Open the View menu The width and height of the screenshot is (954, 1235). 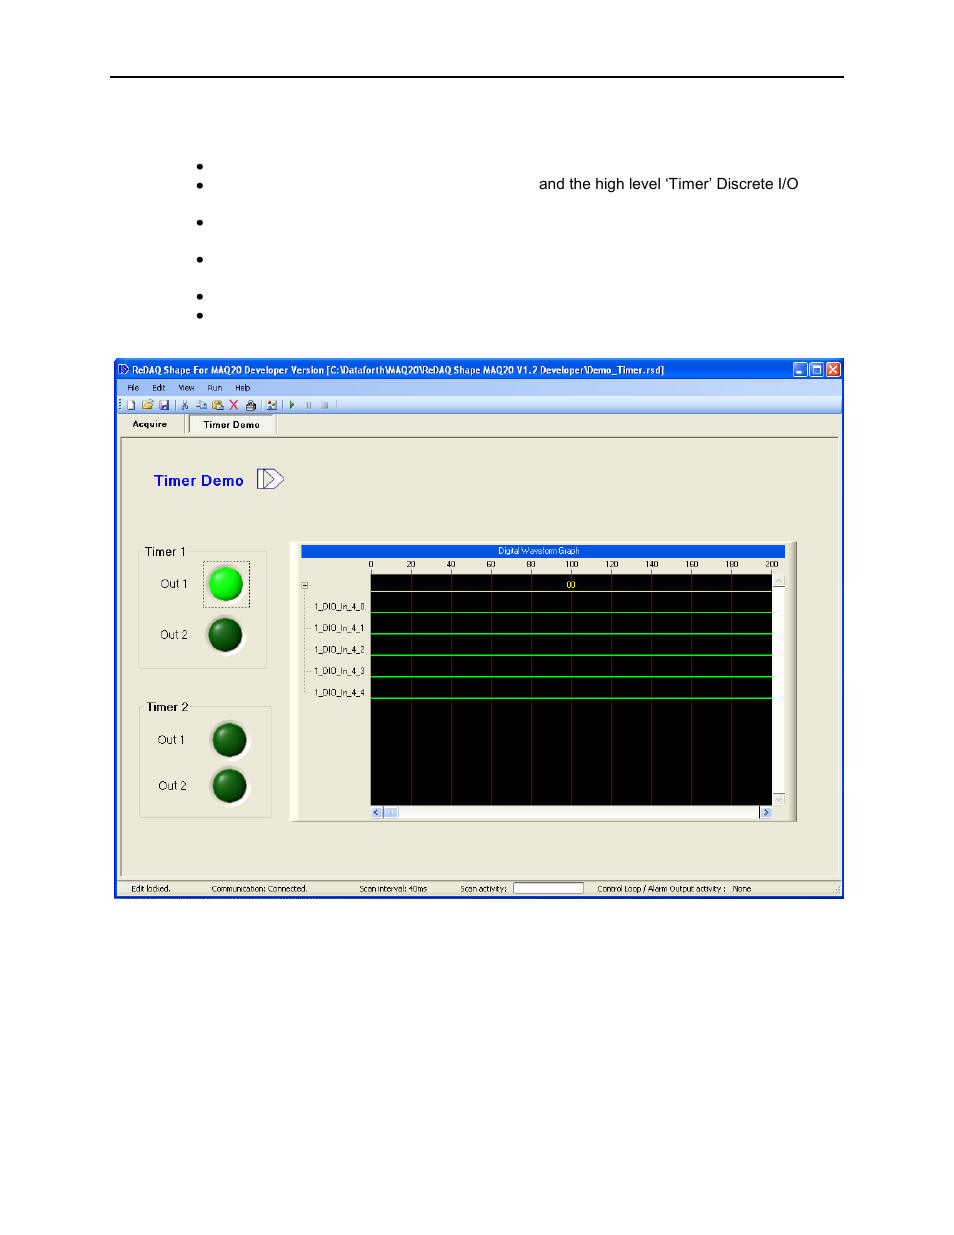[x=187, y=388]
